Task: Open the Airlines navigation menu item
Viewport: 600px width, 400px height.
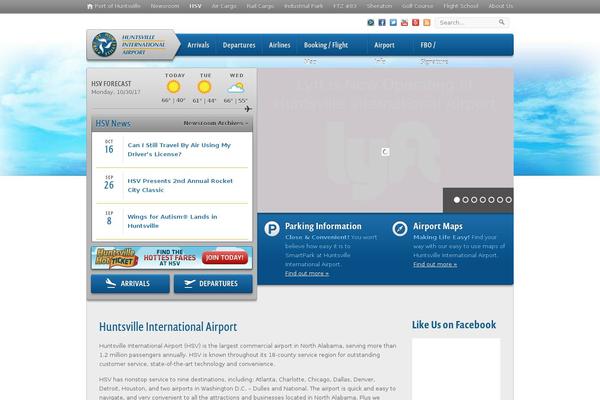Action: point(280,45)
